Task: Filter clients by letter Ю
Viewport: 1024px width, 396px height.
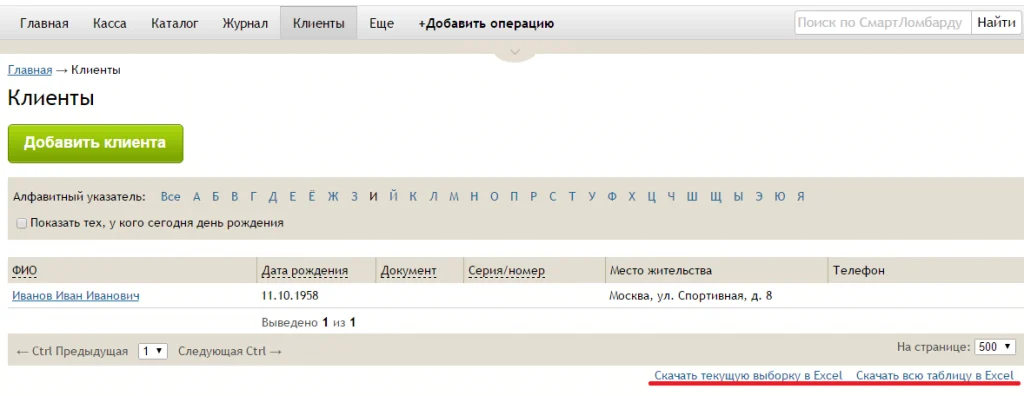Action: (x=780, y=197)
